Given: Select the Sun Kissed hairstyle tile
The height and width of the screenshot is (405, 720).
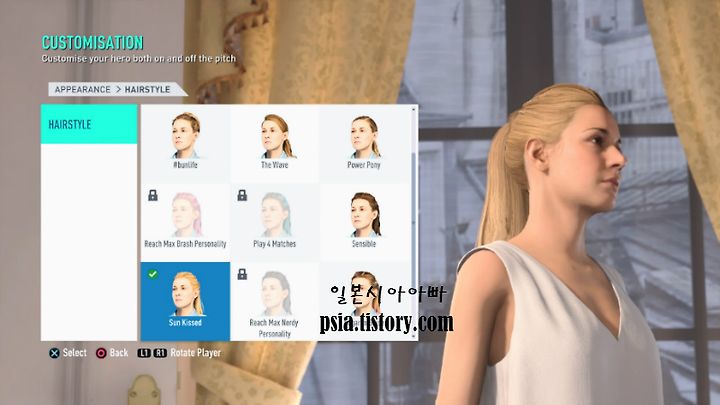Looking at the screenshot, I should pos(186,301).
